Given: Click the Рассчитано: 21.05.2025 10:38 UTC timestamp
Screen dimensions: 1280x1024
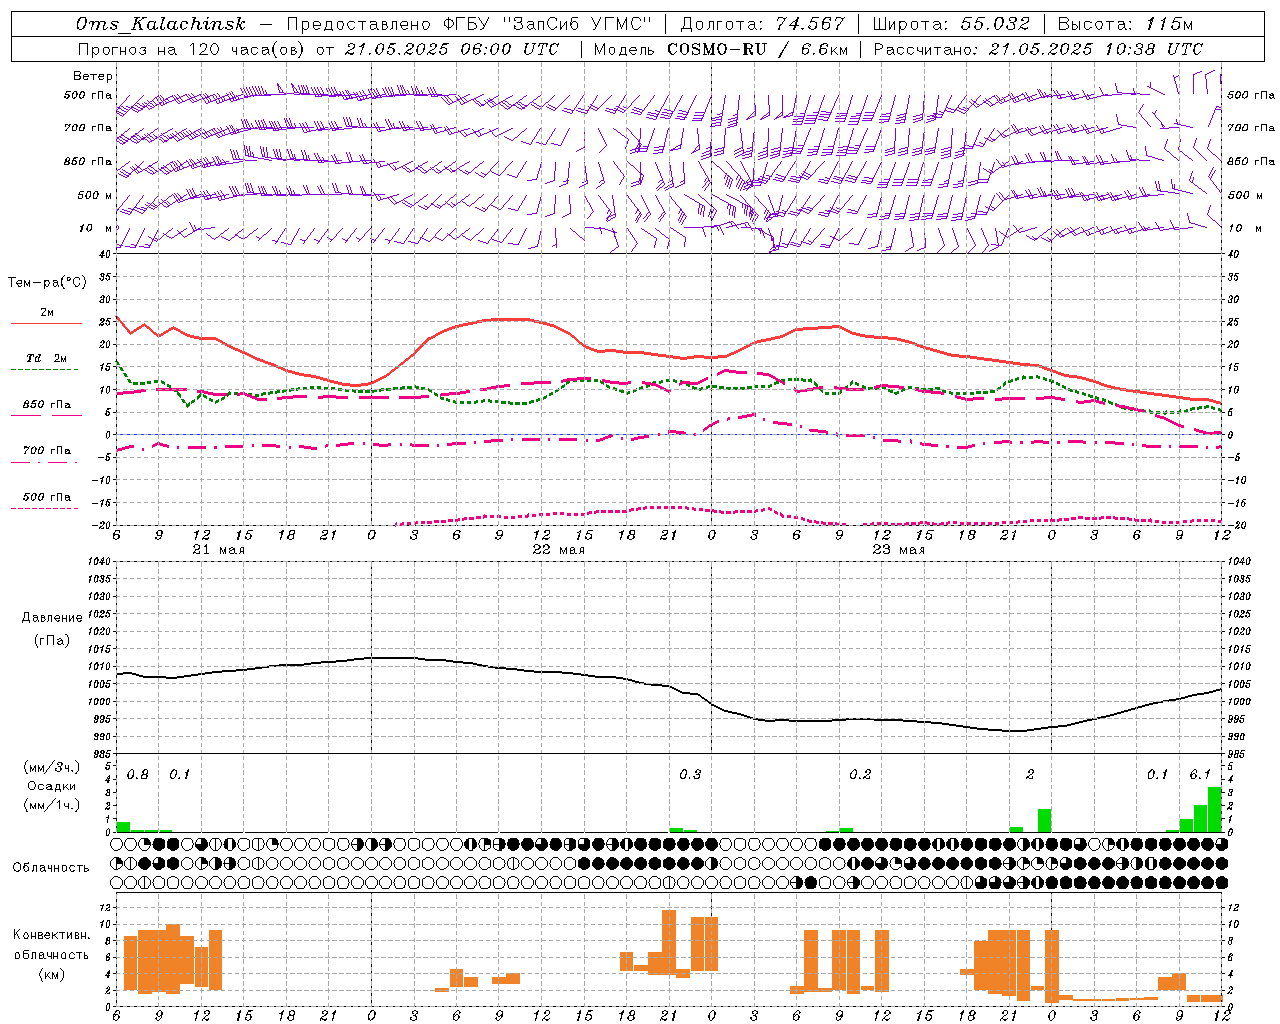Looking at the screenshot, I should [x=1038, y=49].
